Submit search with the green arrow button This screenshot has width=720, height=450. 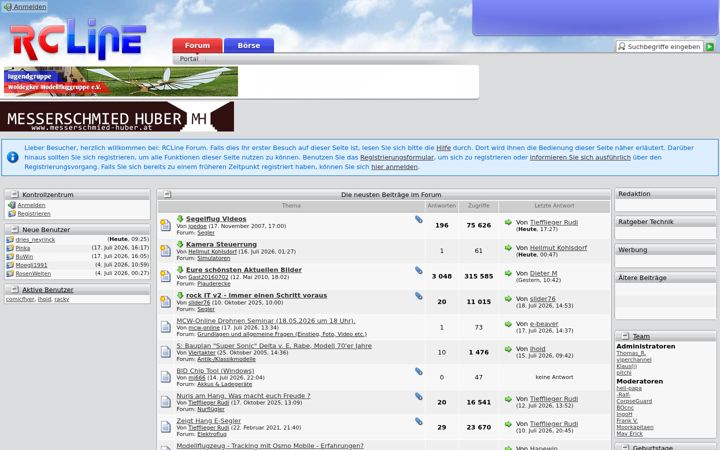710,47
